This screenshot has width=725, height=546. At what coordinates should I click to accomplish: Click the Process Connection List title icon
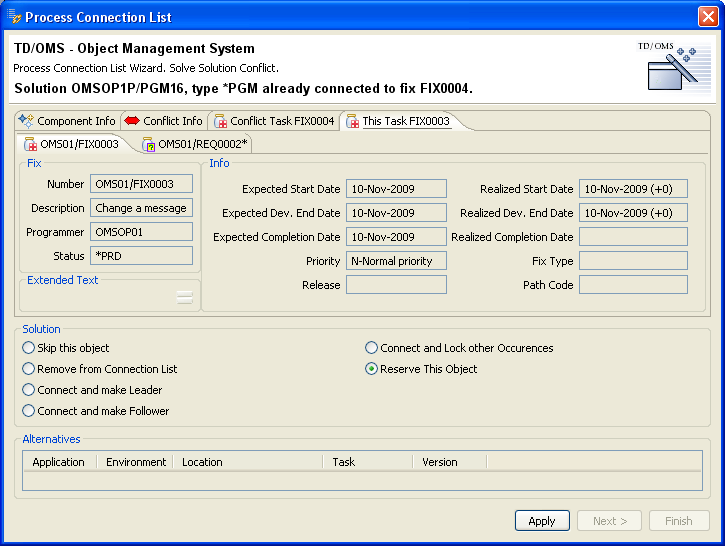pos(13,17)
